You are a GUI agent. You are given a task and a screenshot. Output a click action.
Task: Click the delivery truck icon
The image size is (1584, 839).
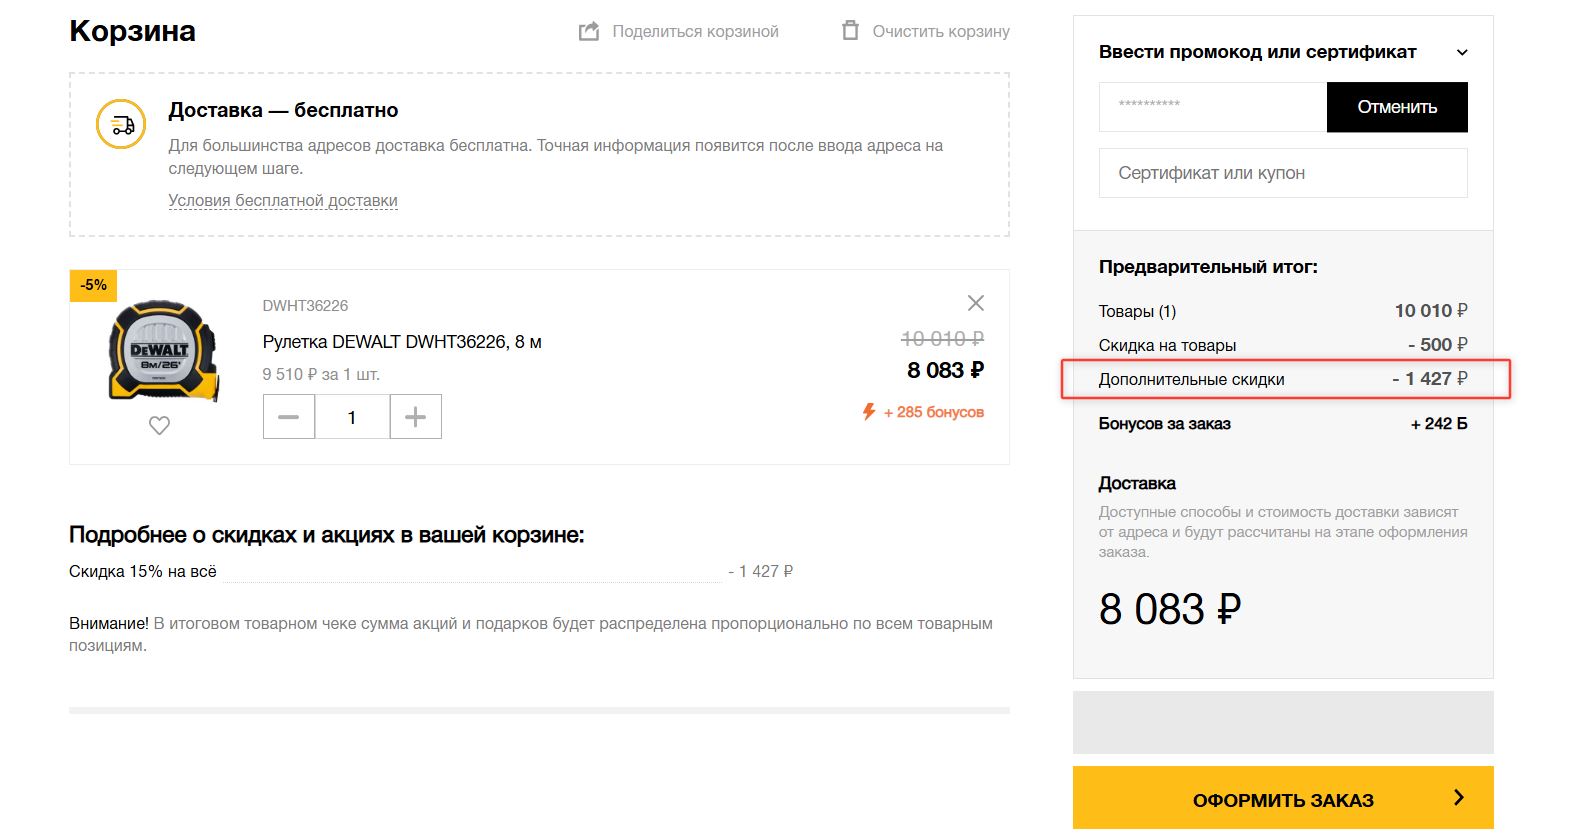pos(121,125)
